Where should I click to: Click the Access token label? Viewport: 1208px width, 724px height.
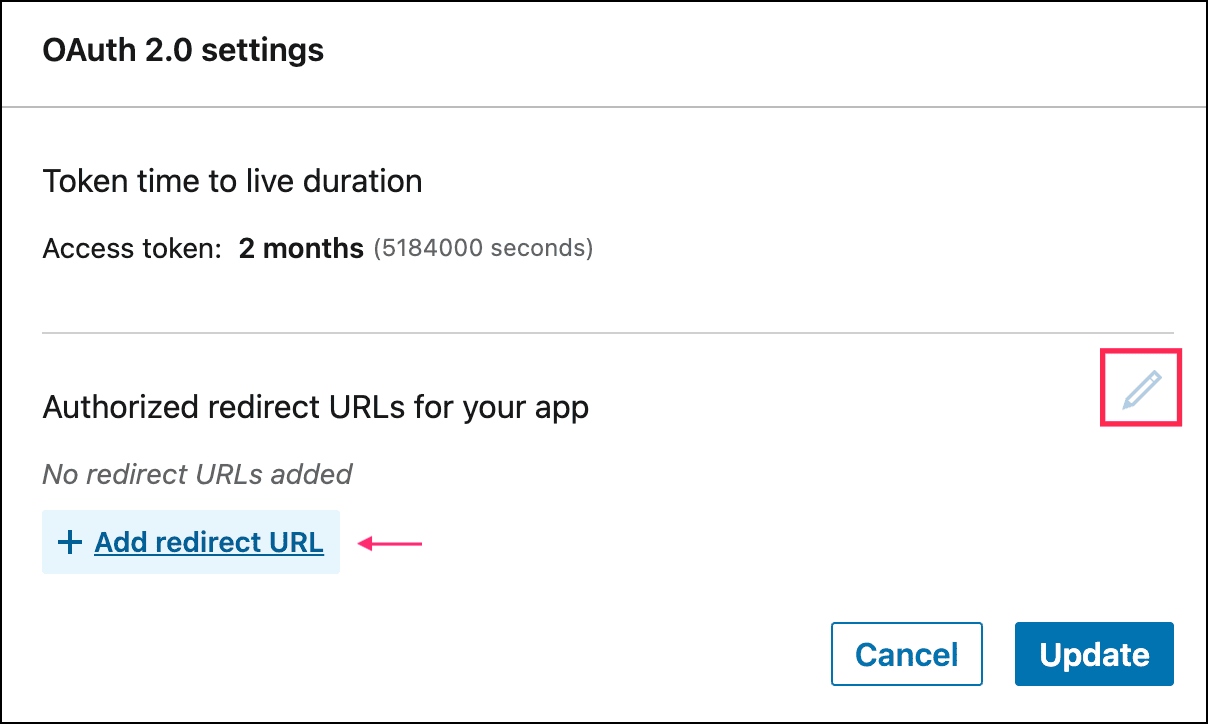click(x=131, y=248)
